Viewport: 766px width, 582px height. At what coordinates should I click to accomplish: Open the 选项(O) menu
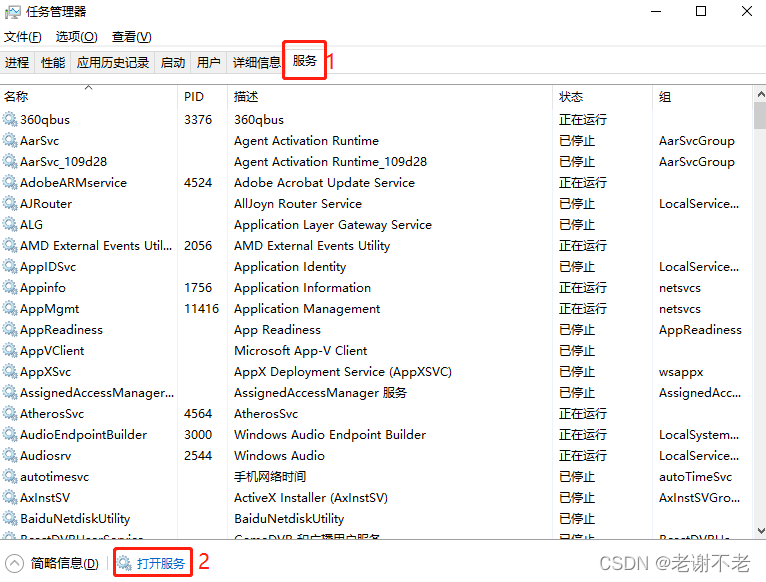click(x=76, y=37)
